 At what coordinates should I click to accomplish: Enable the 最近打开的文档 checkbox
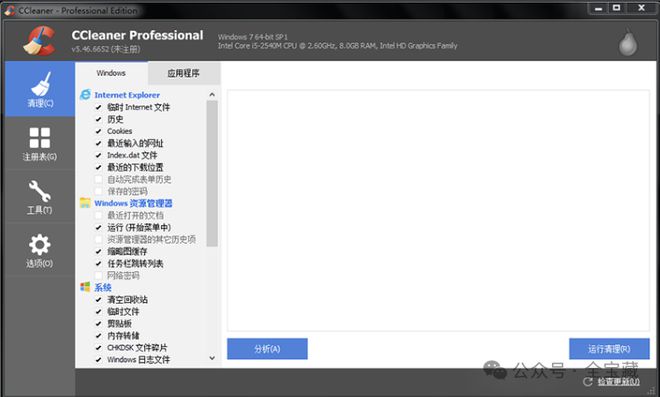(98, 216)
